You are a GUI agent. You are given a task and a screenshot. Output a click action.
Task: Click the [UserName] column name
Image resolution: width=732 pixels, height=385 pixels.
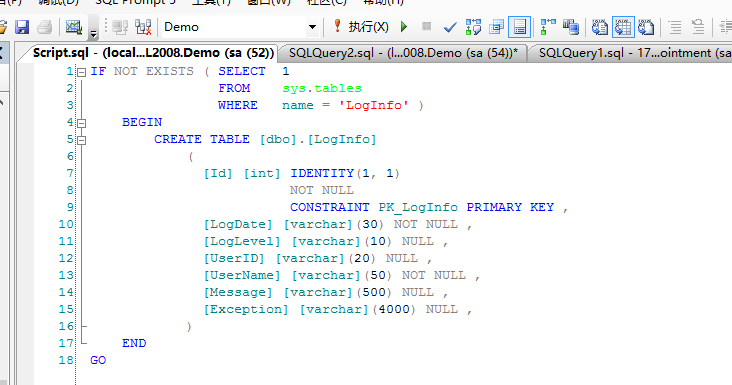click(x=242, y=276)
